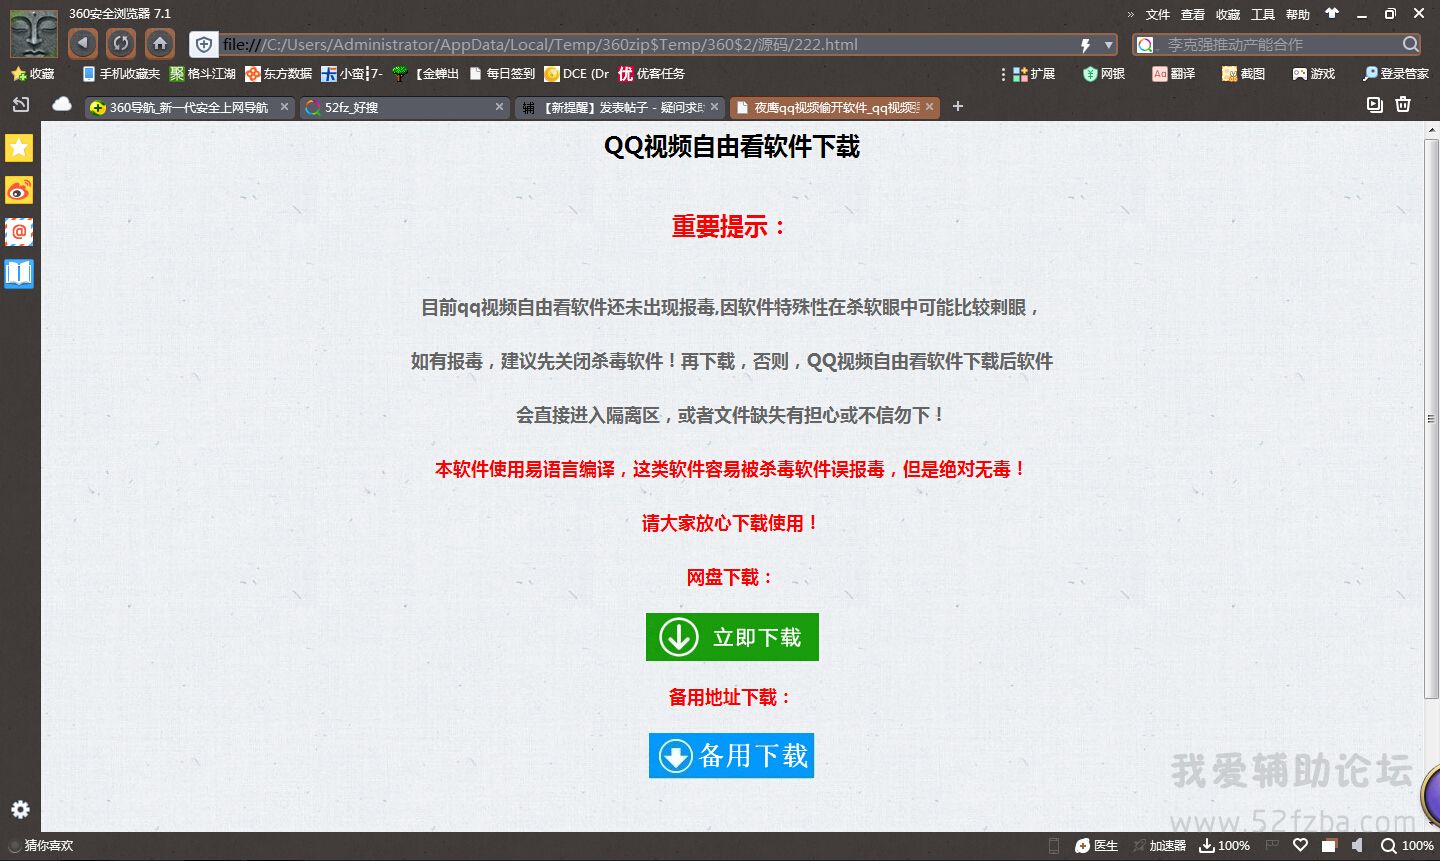This screenshot has height=861, width=1440.
Task: Click the 医生 doctor status icon
Action: tap(1096, 846)
